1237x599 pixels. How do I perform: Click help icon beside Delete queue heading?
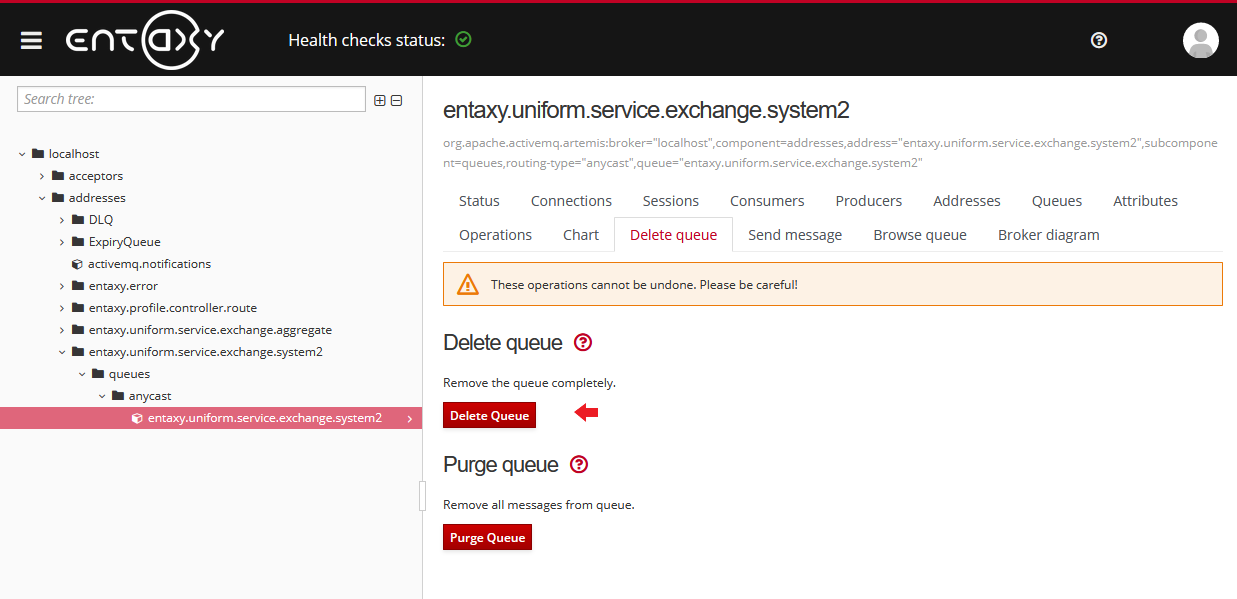tap(583, 343)
